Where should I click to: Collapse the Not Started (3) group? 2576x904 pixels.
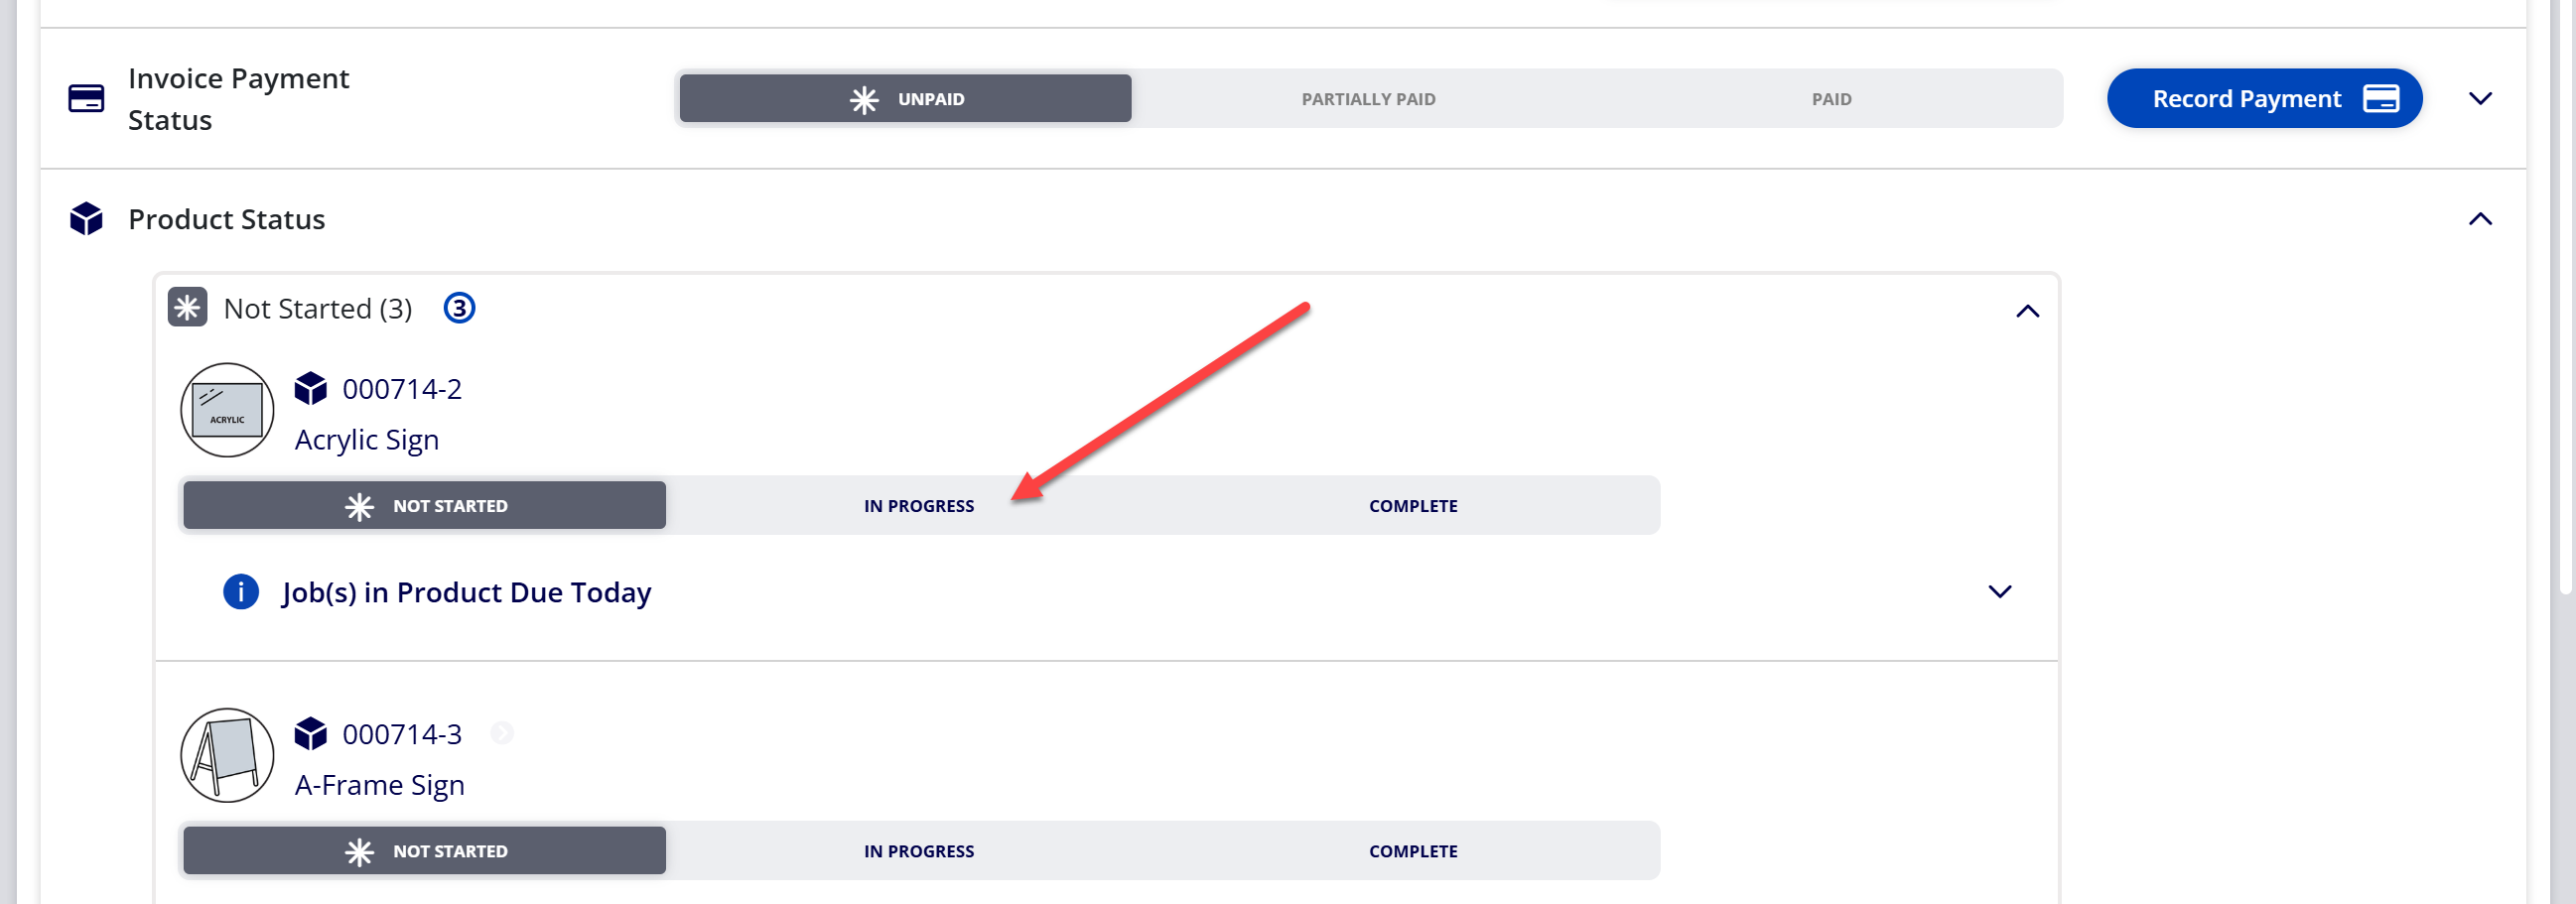pos(2027,311)
